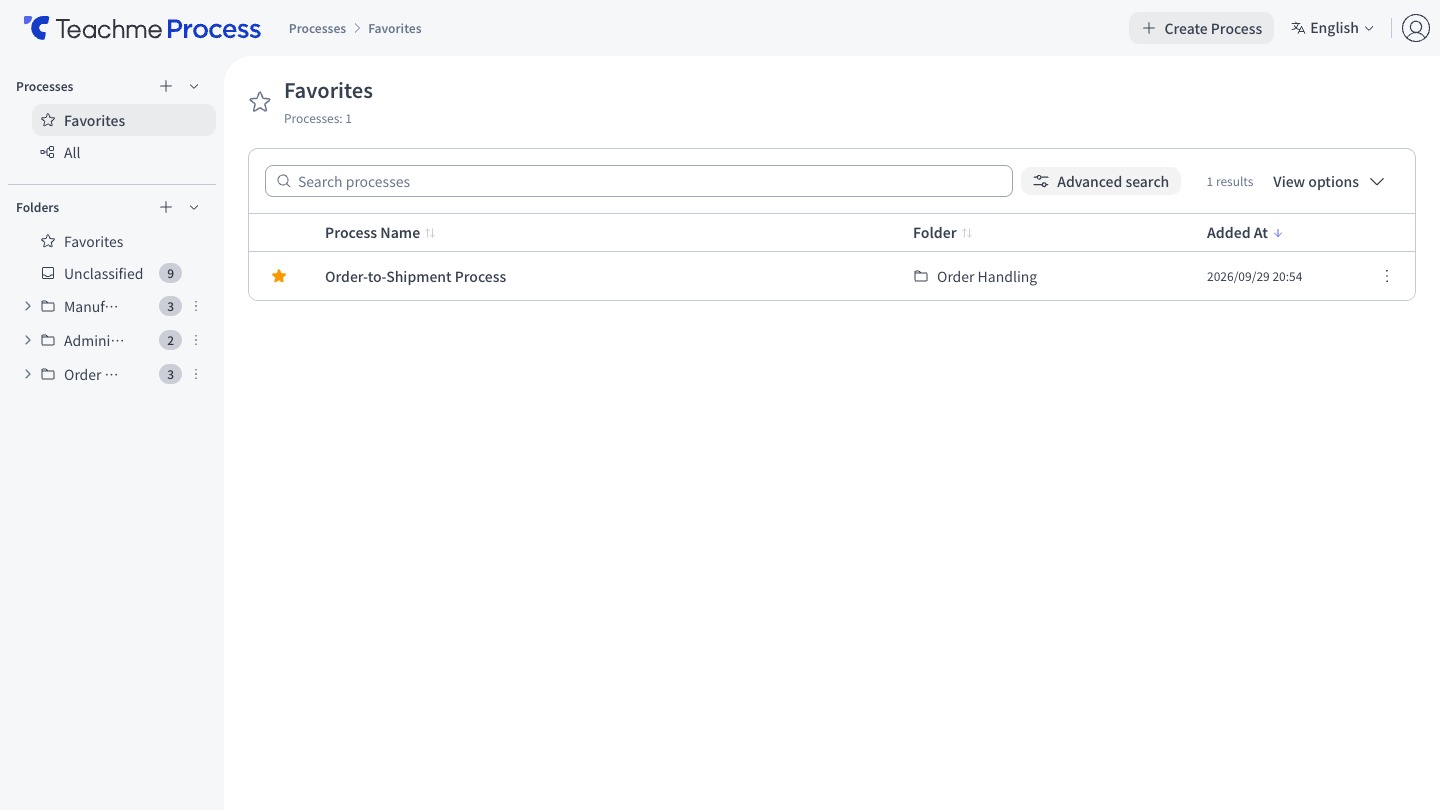Open the Order-to-Shipment Process row
The width and height of the screenshot is (1440, 810).
coord(832,276)
